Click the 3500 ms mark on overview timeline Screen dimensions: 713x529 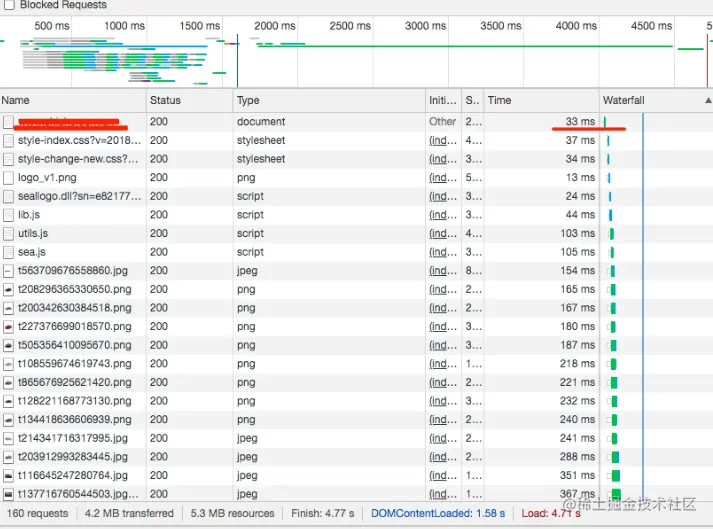coord(501,26)
